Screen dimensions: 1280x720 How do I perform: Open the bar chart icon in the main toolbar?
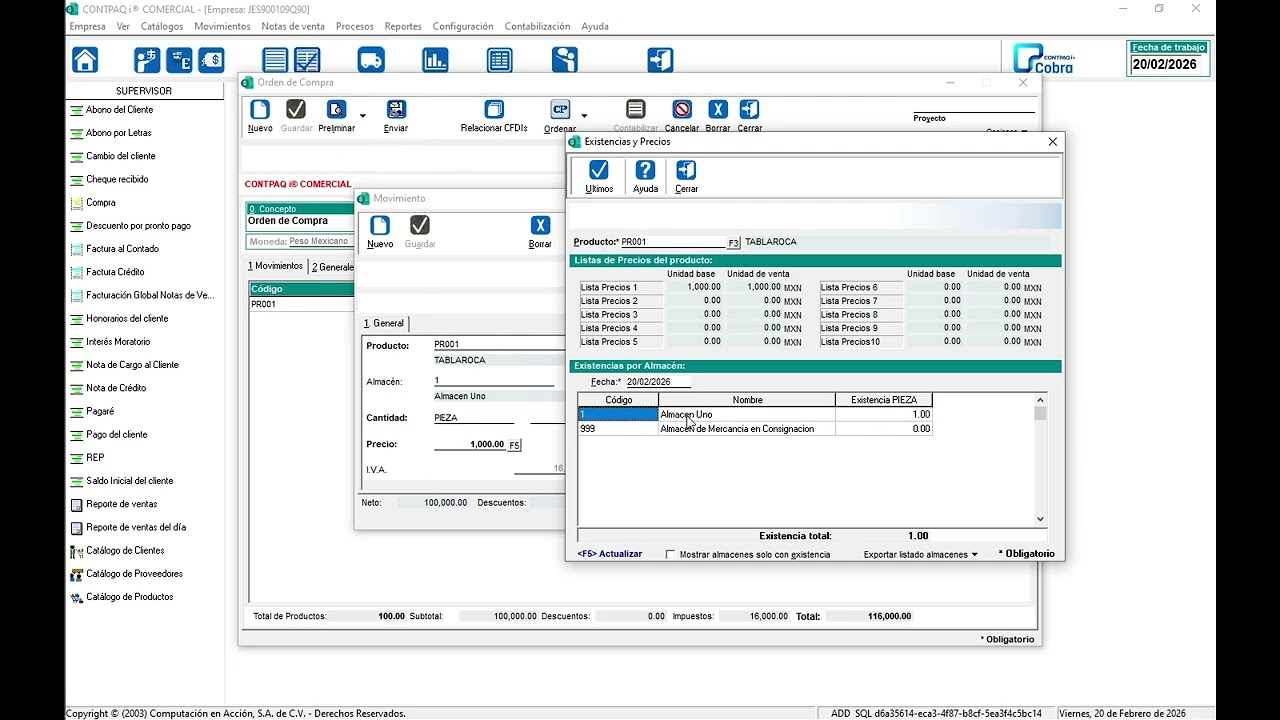pyautogui.click(x=435, y=60)
